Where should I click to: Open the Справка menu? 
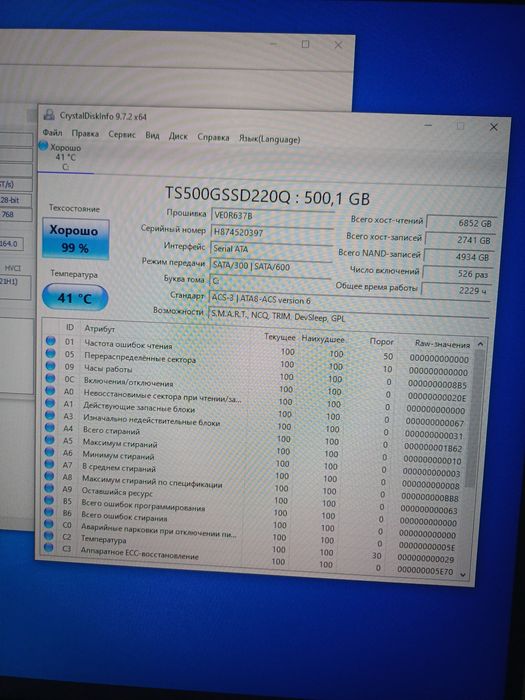pos(213,138)
